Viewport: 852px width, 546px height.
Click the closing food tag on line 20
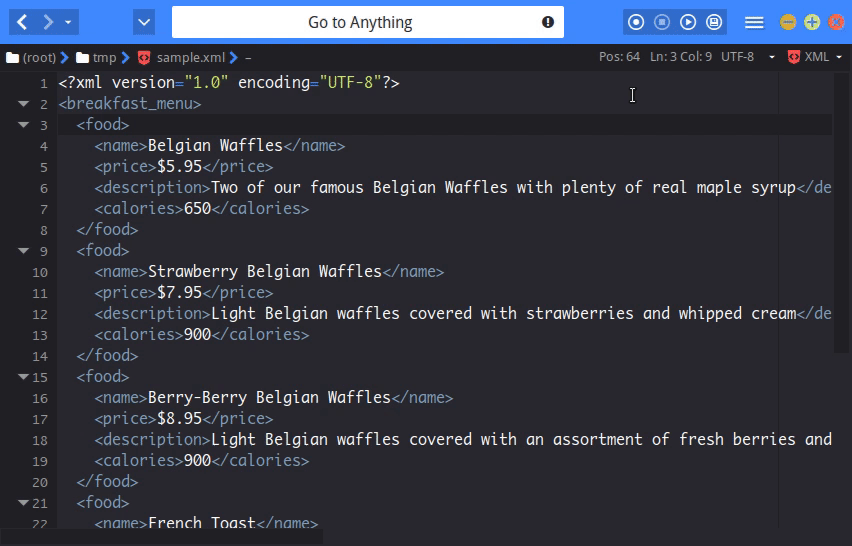107,481
